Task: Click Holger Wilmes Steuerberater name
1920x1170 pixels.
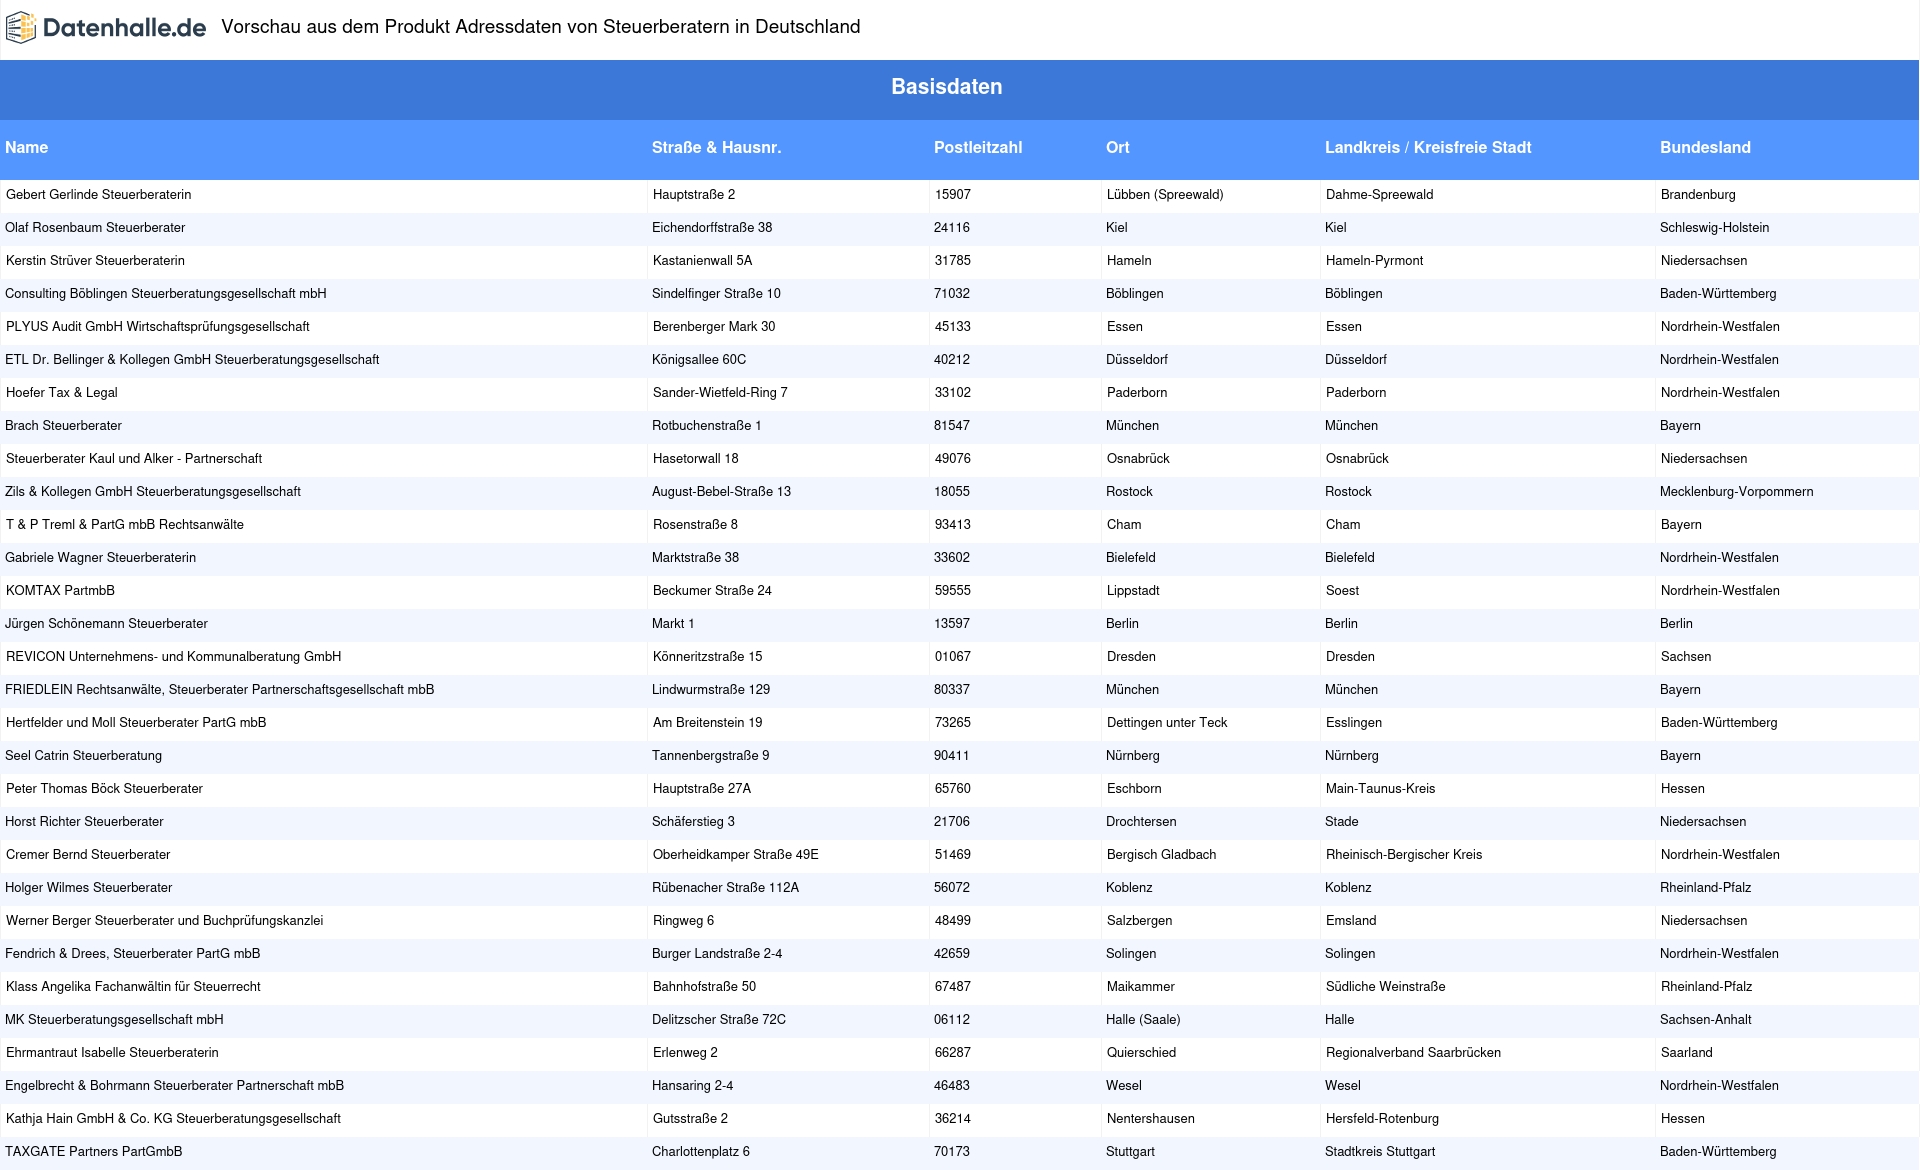Action: [x=88, y=888]
